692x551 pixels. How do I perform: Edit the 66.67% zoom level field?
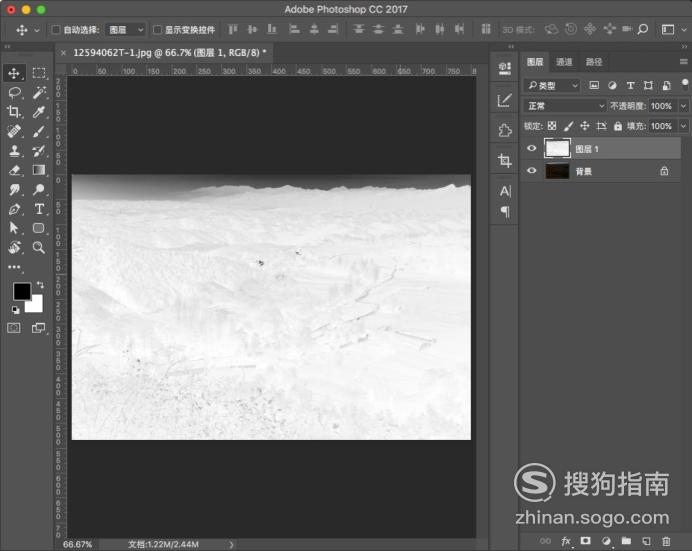click(78, 545)
